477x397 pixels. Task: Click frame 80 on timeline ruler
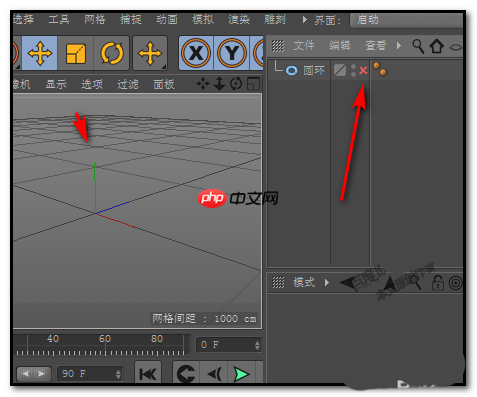[x=157, y=339]
